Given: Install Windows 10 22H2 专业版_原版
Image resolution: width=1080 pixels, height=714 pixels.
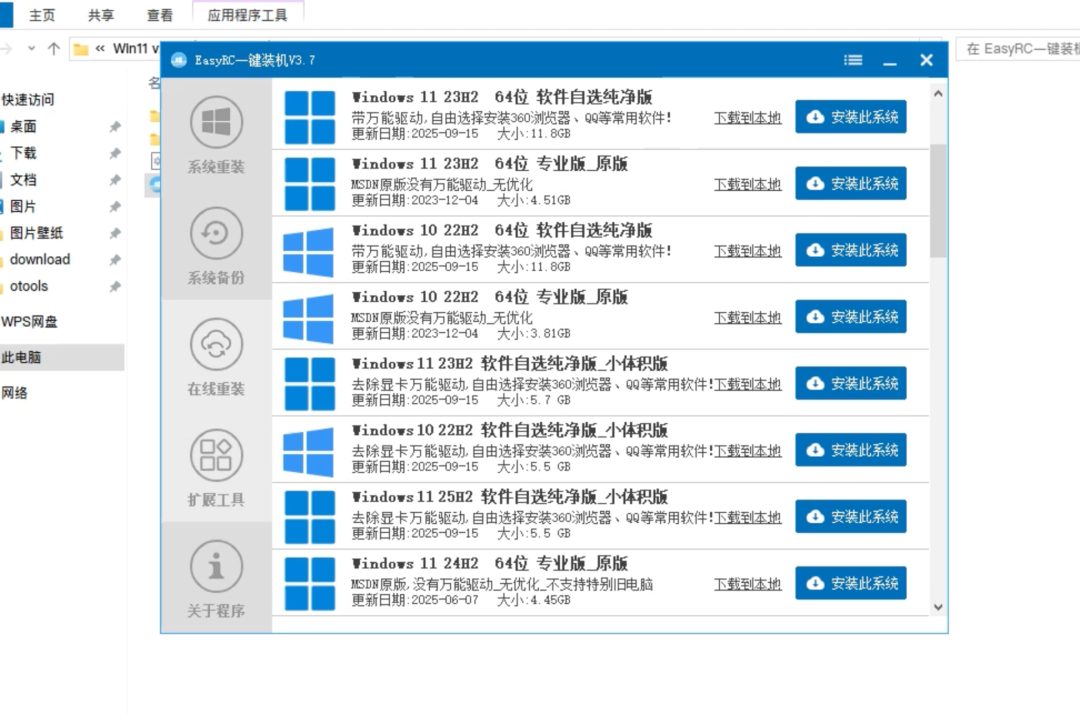Looking at the screenshot, I should (851, 316).
